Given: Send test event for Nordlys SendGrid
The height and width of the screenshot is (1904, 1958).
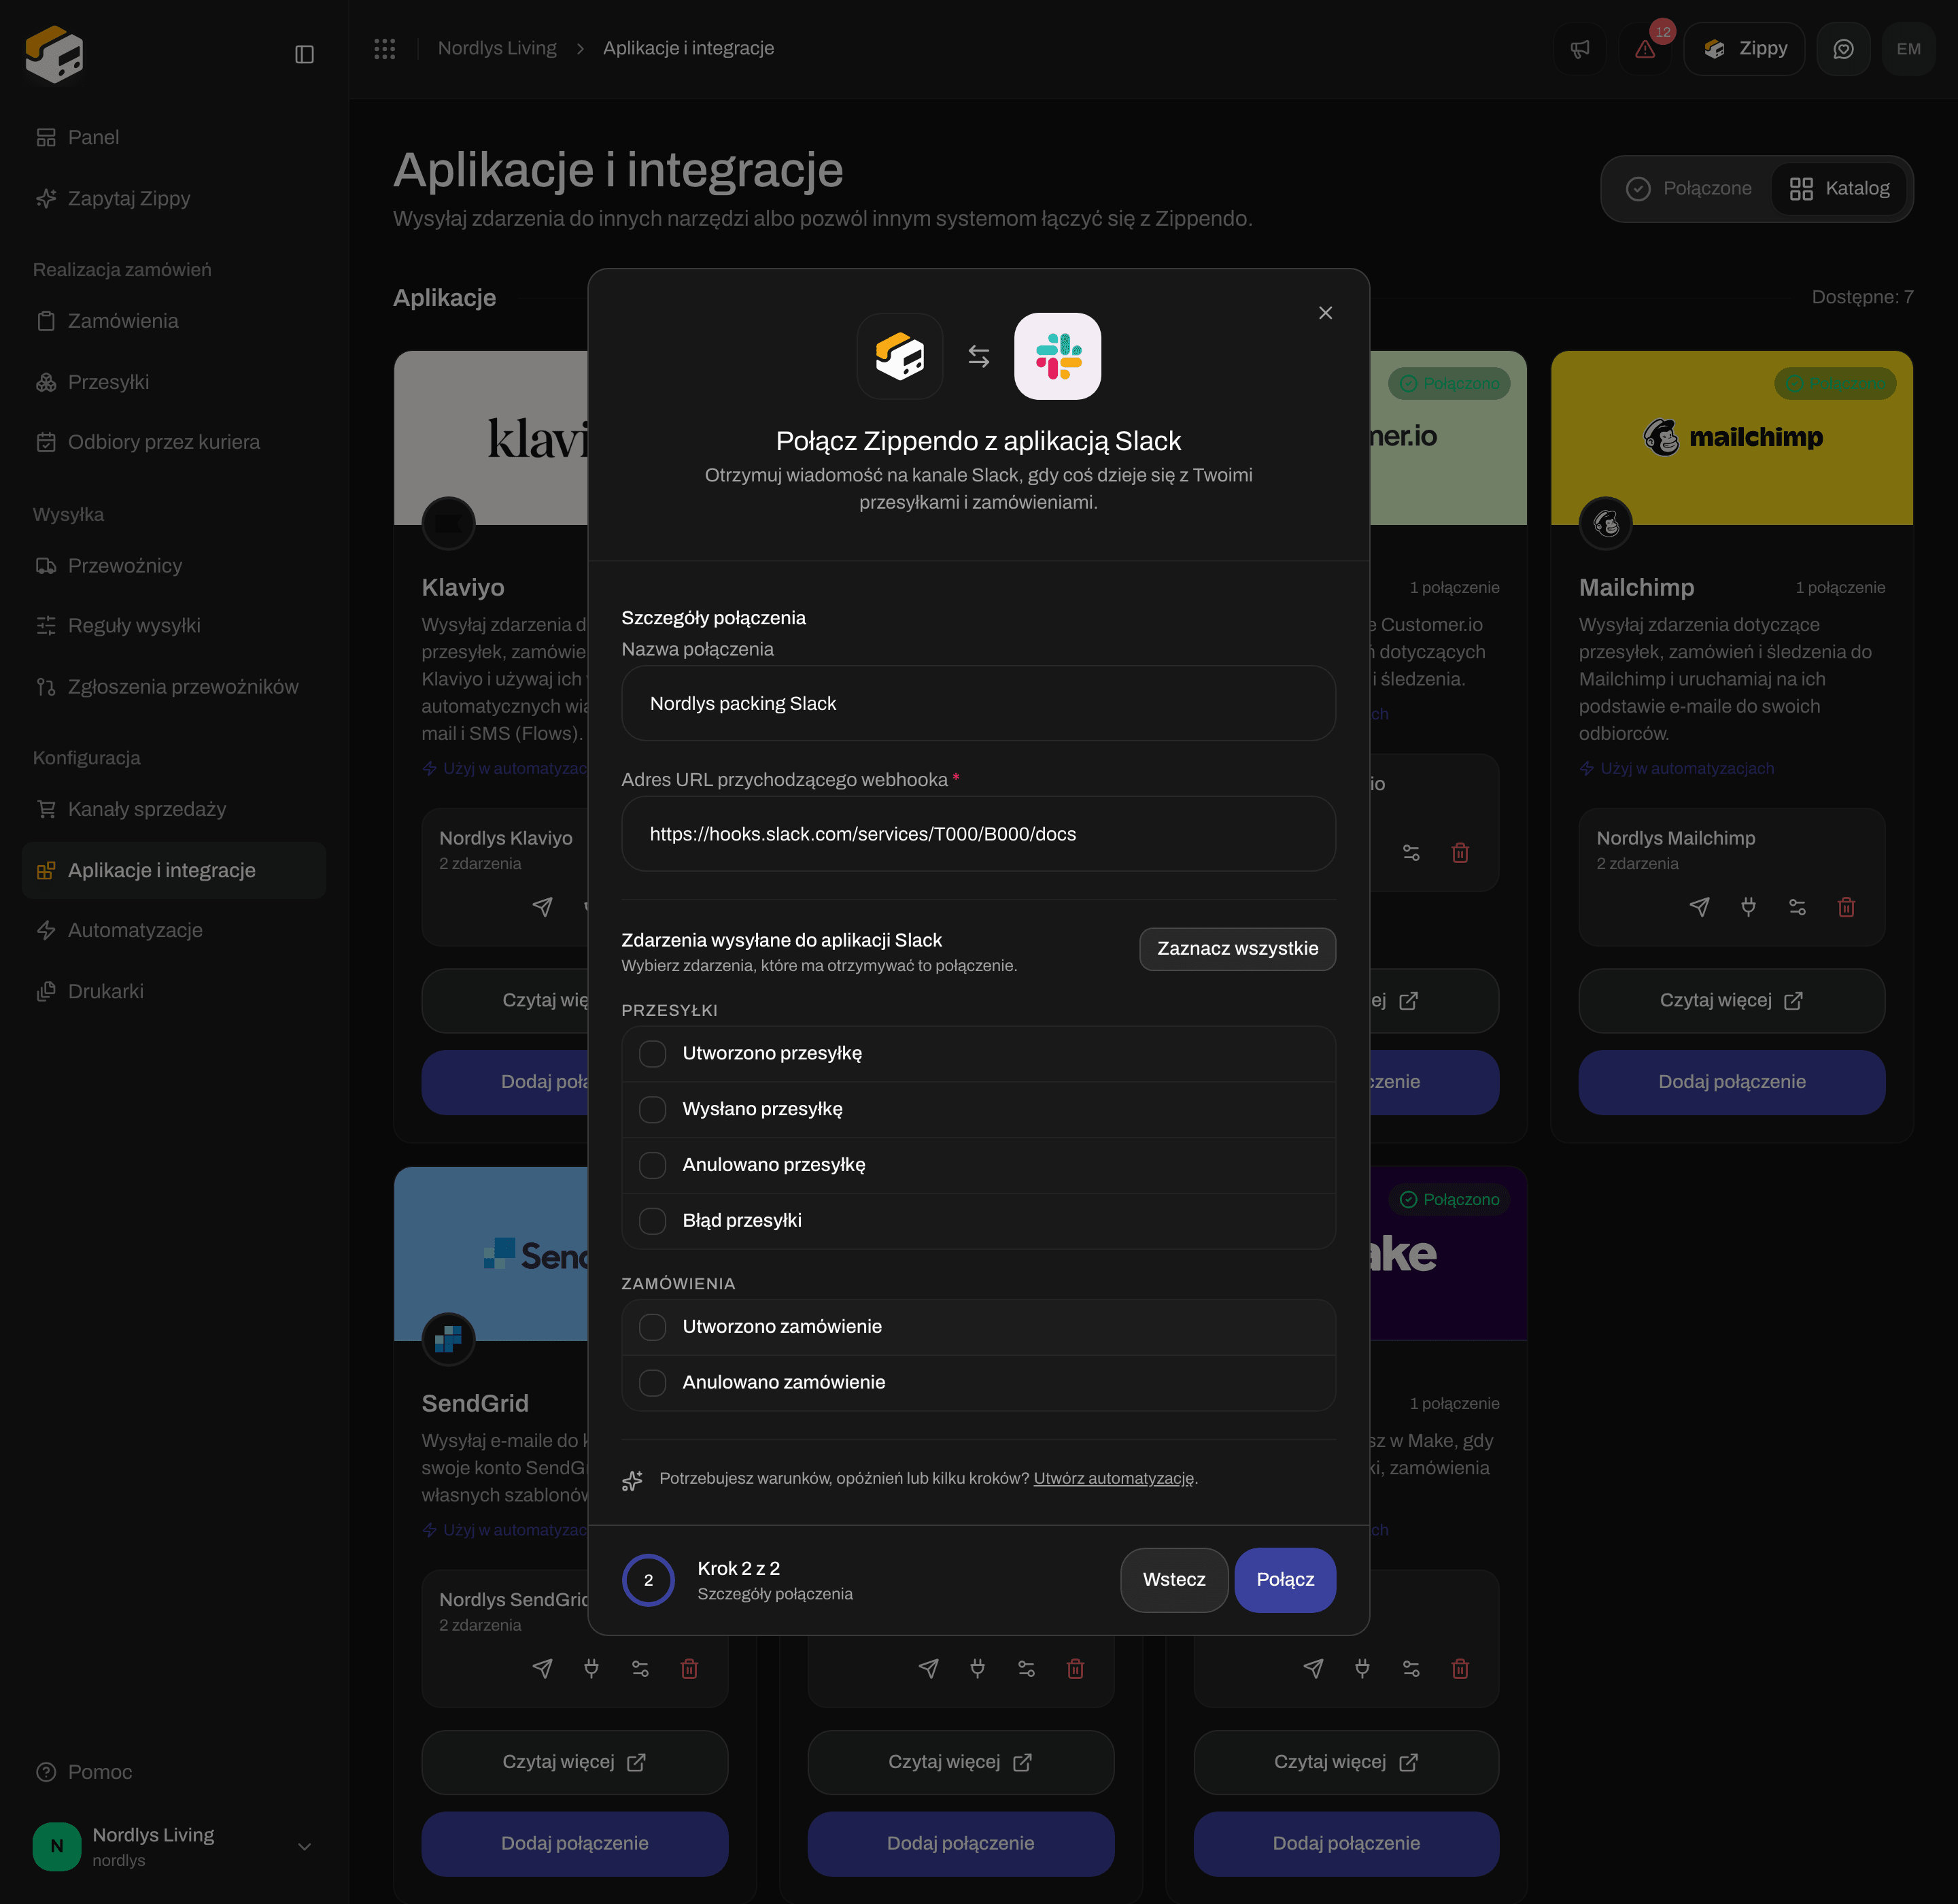Looking at the screenshot, I should click(542, 1669).
